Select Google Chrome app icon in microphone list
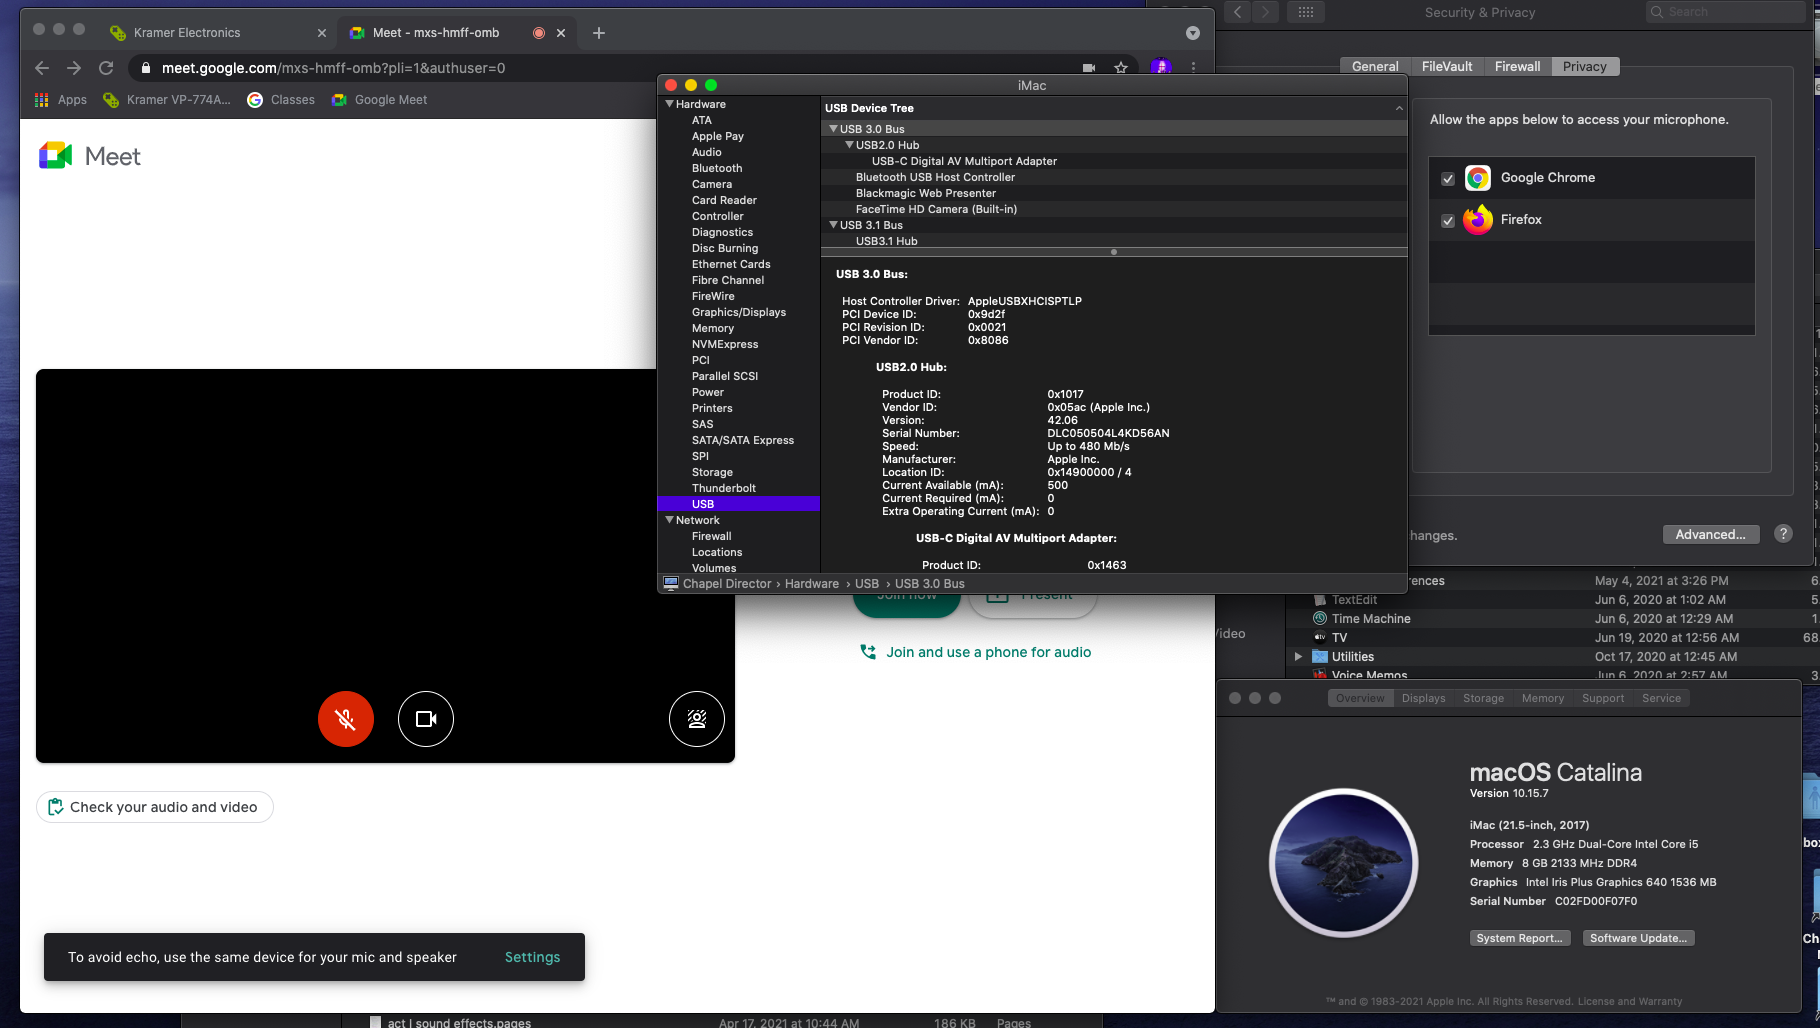 click(1478, 178)
